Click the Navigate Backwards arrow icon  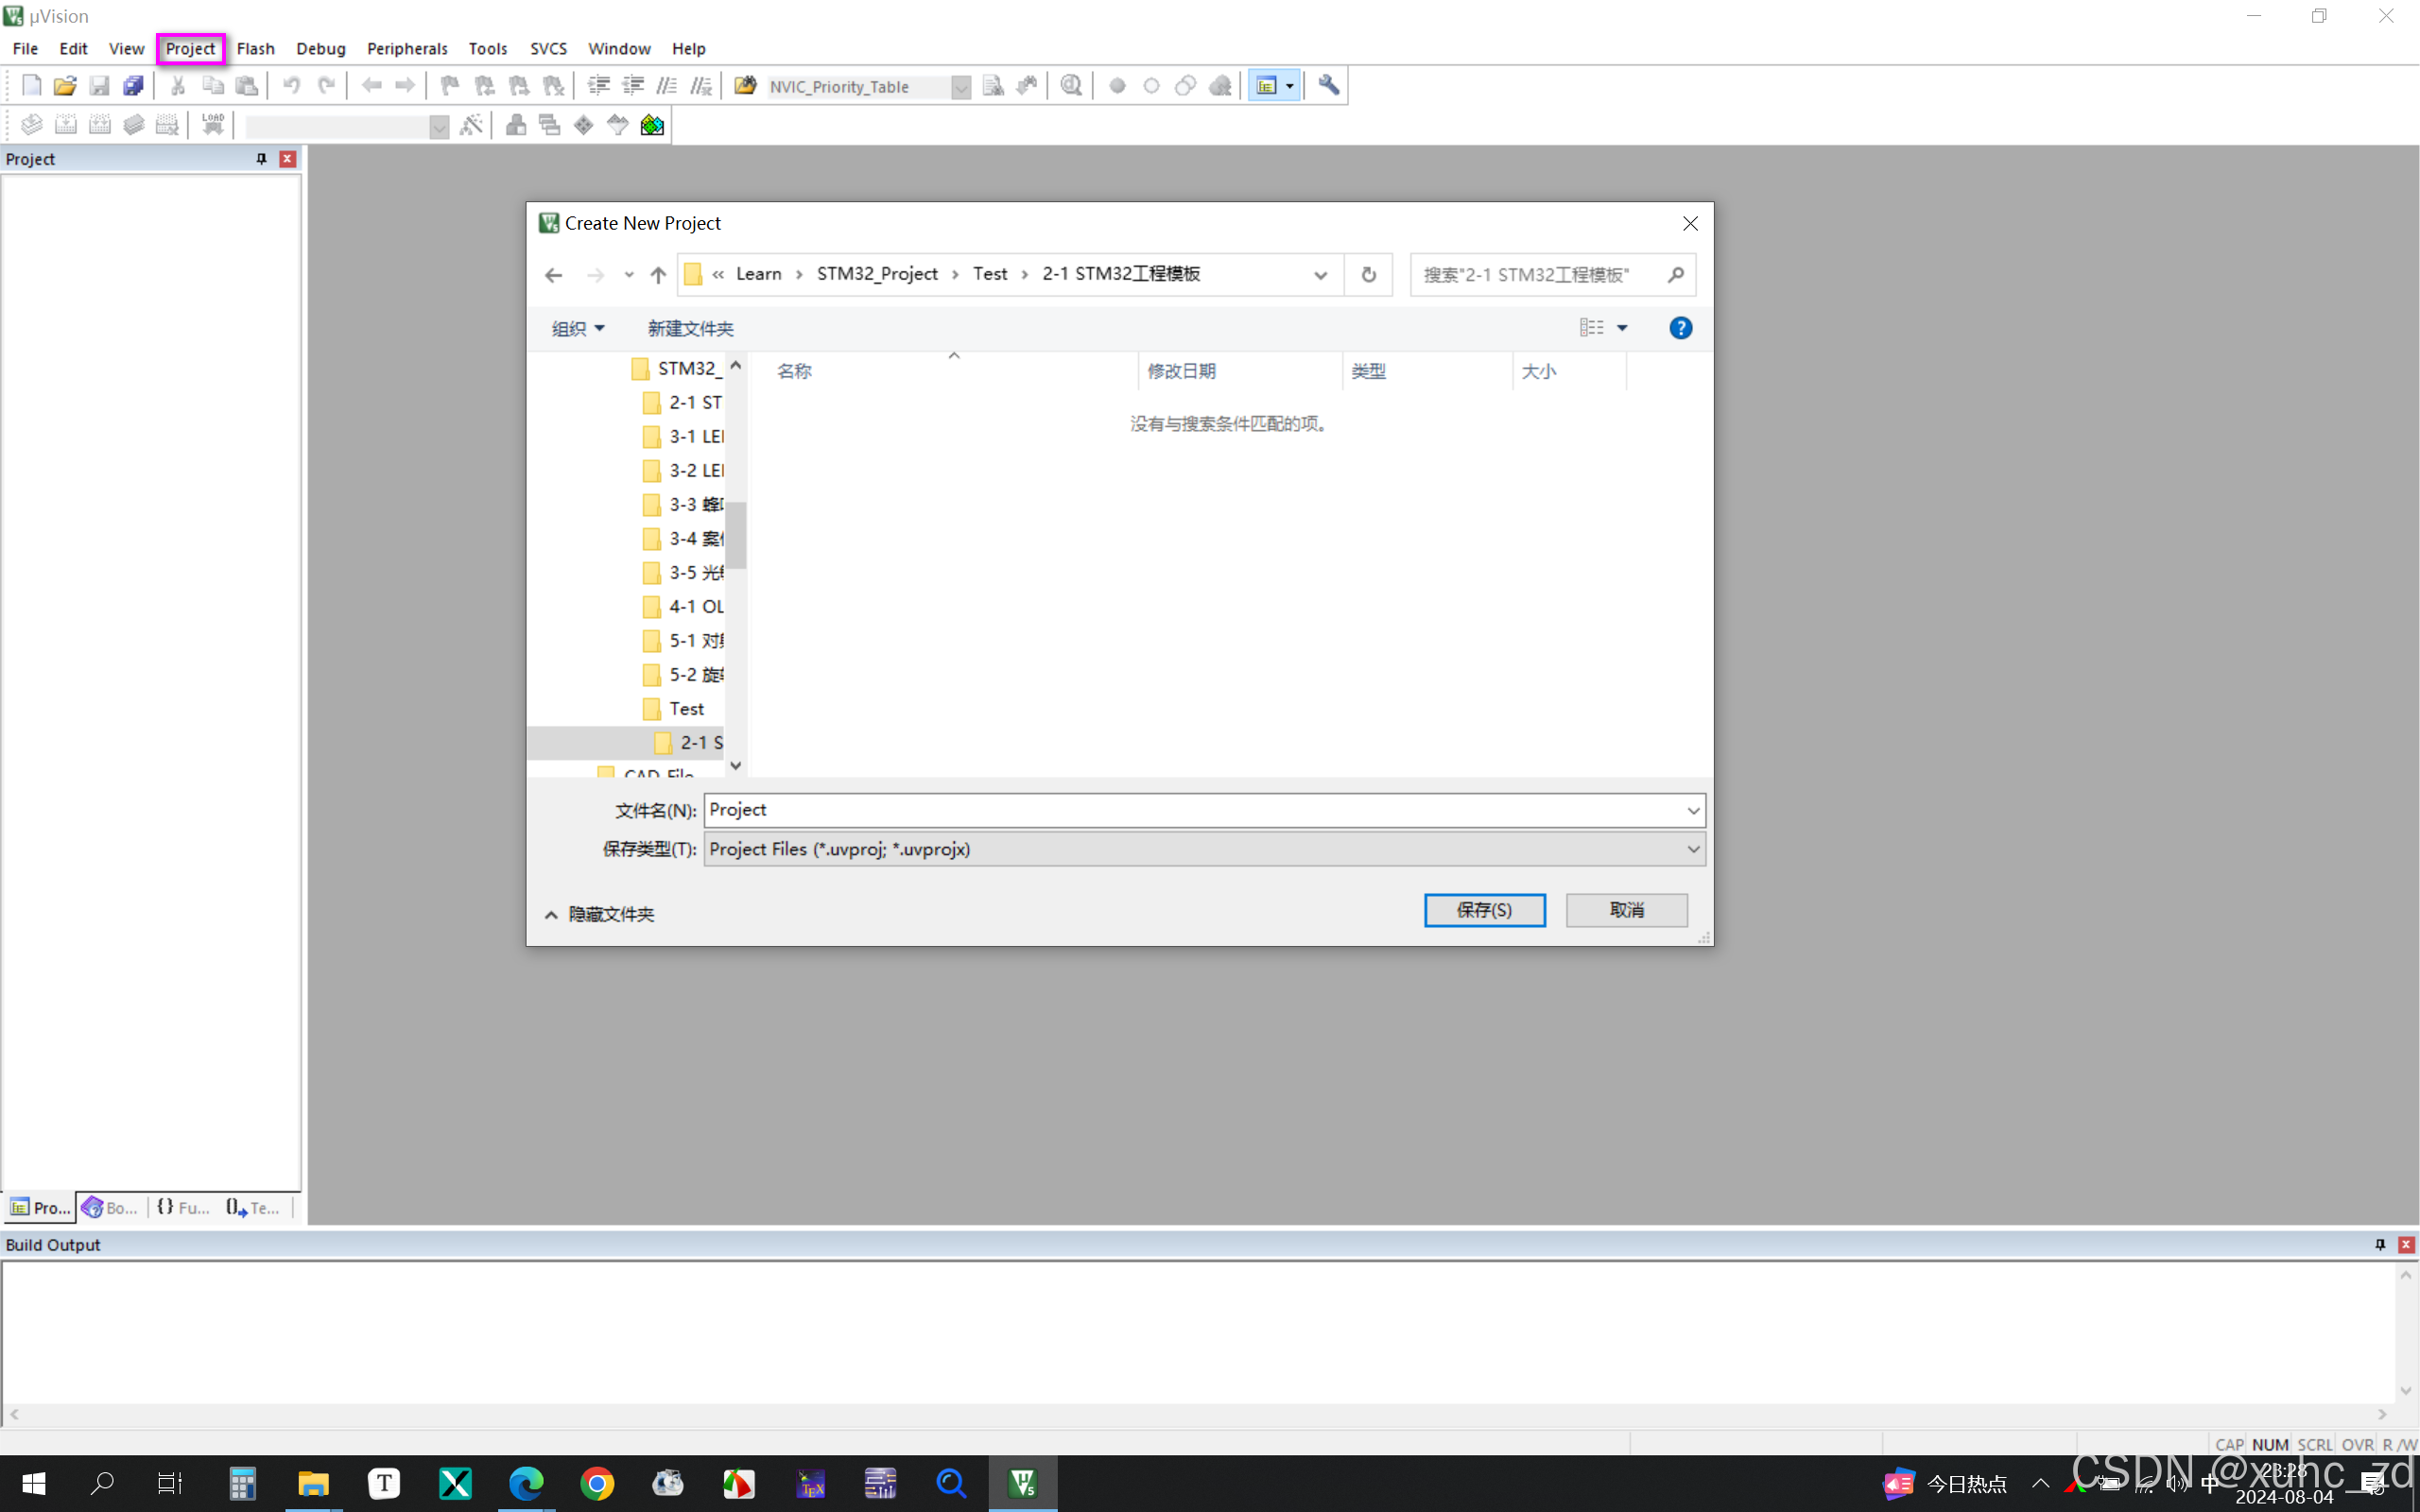[x=371, y=86]
